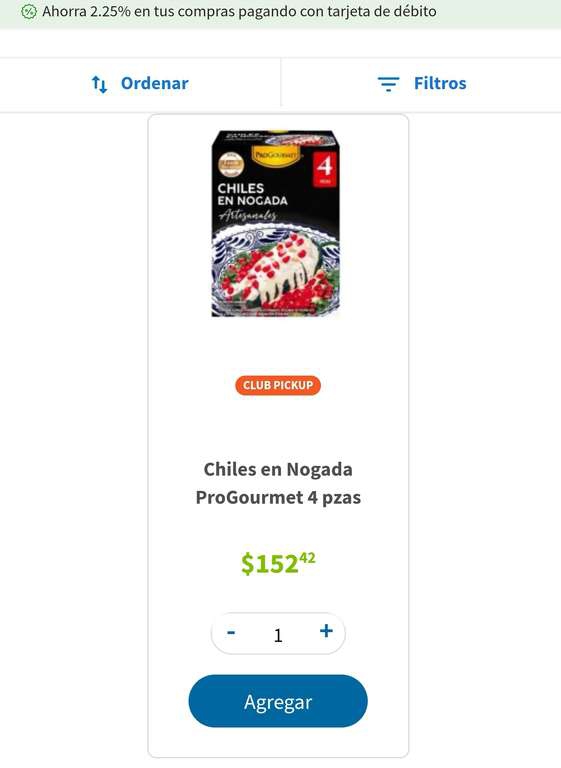This screenshot has height=768, width=561.
Task: Click the red 4 pieces label on box
Action: coord(324,169)
